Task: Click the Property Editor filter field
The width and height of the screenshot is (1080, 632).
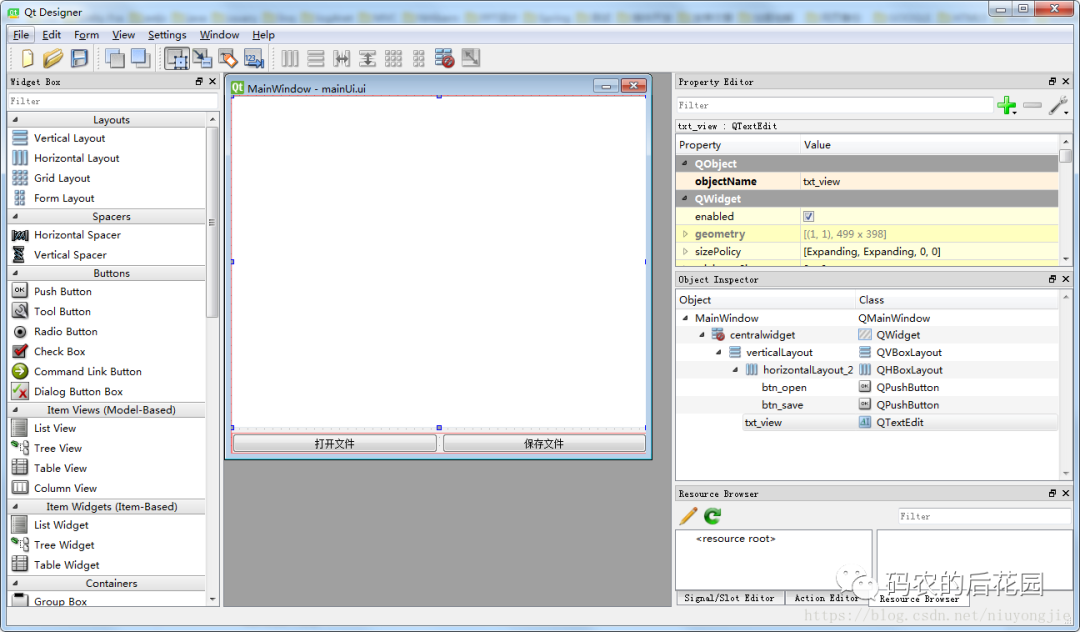Action: click(x=835, y=105)
